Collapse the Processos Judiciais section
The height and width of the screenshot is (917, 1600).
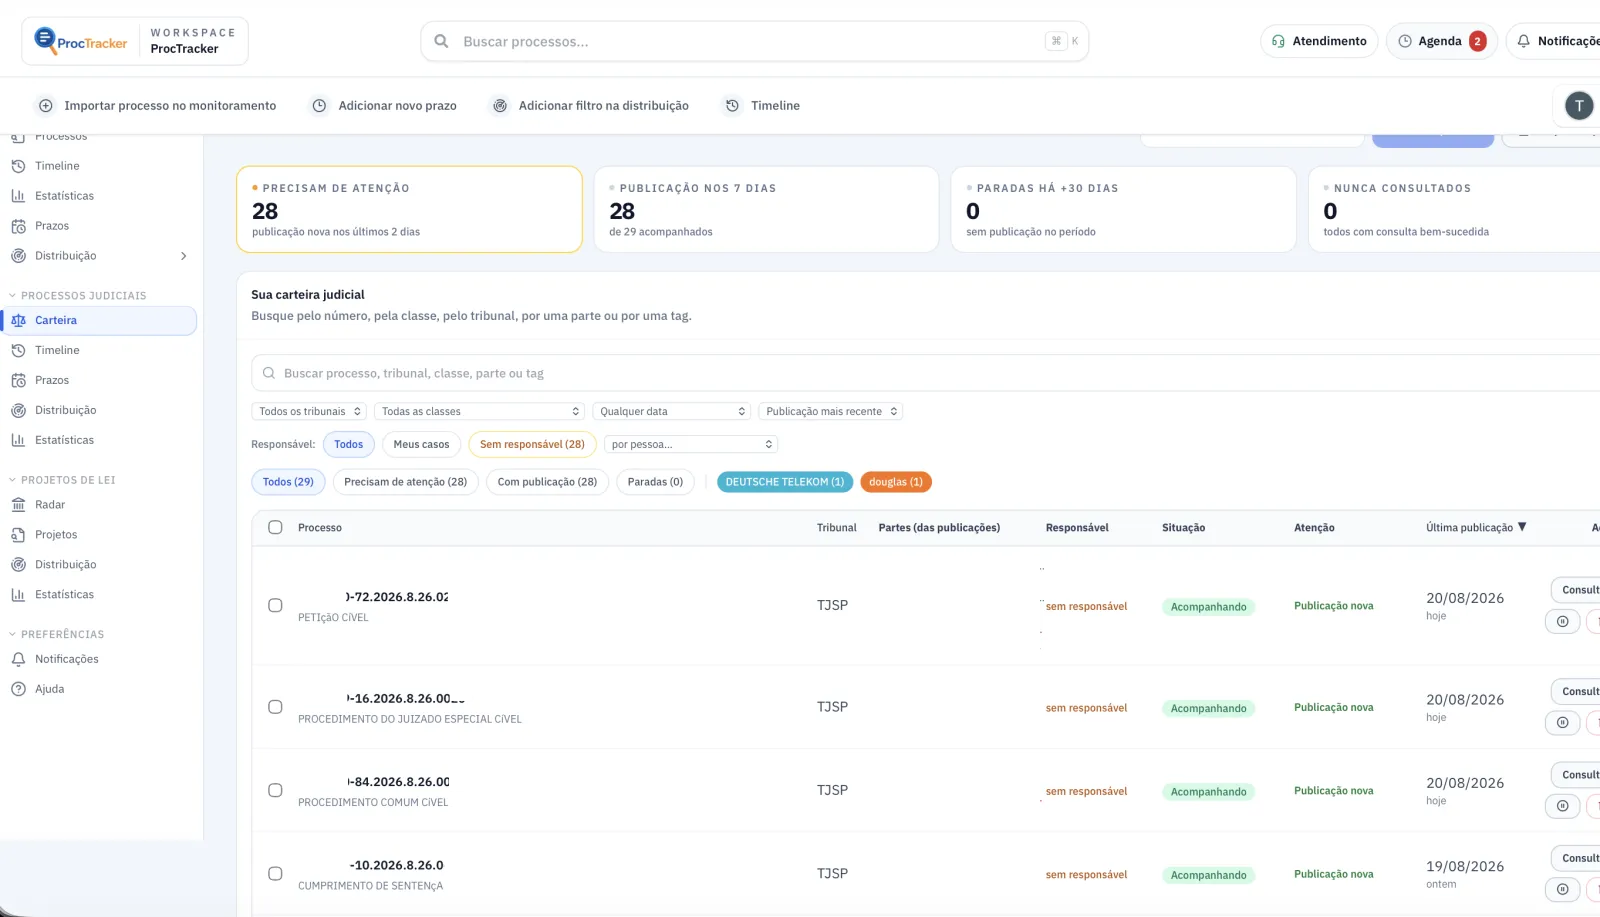[77, 296]
